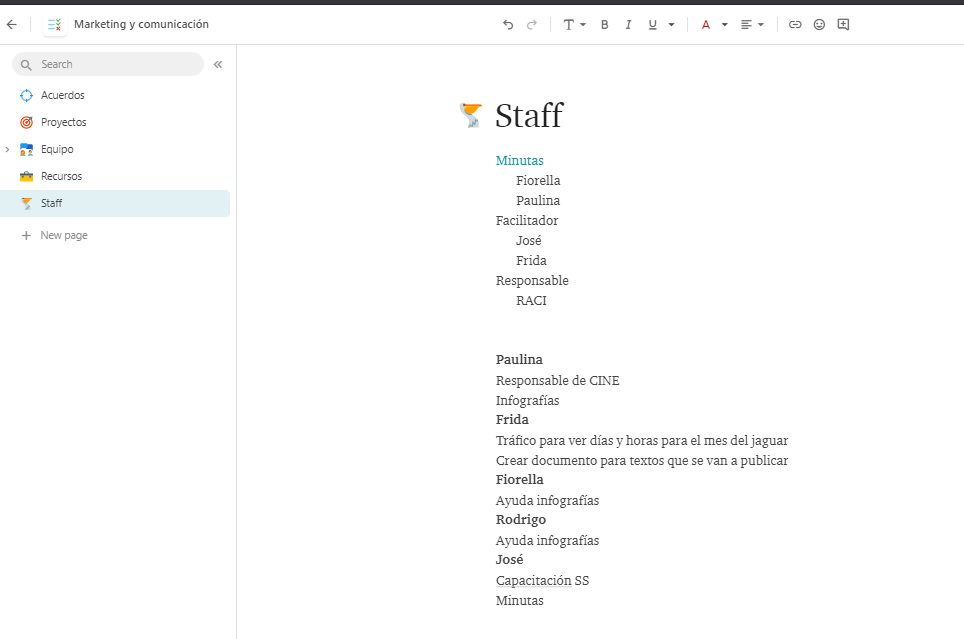The height and width of the screenshot is (639, 964).
Task: Click the Equipo people icon
Action: (26, 149)
